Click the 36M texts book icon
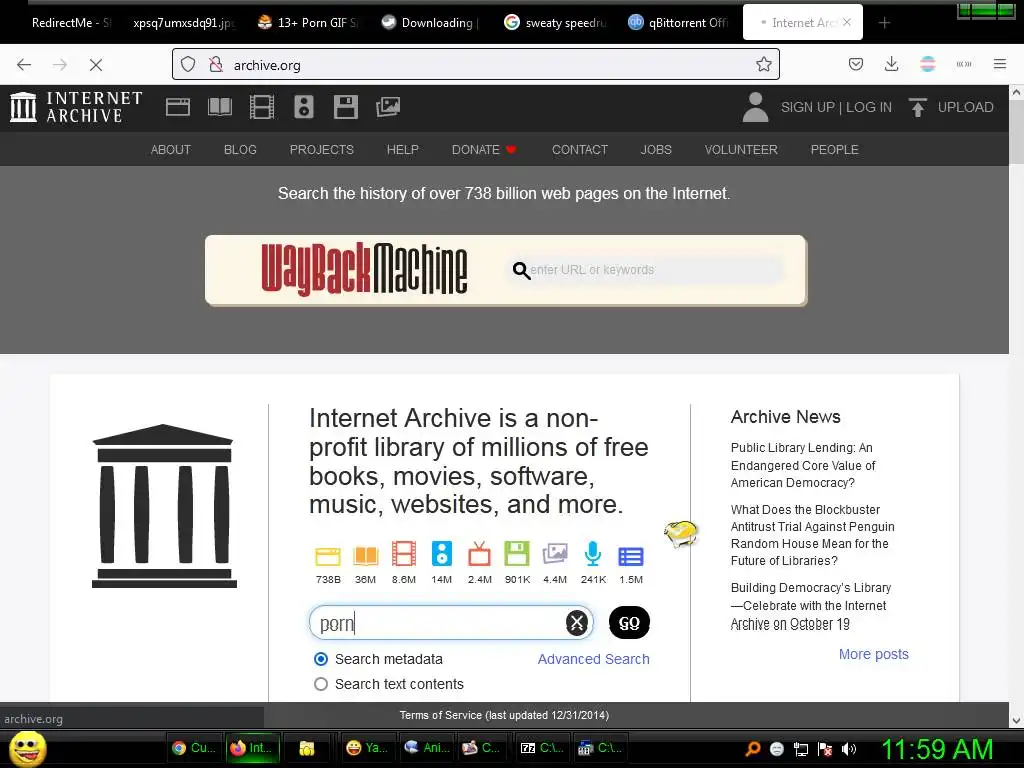Image resolution: width=1024 pixels, height=768 pixels. (x=366, y=556)
